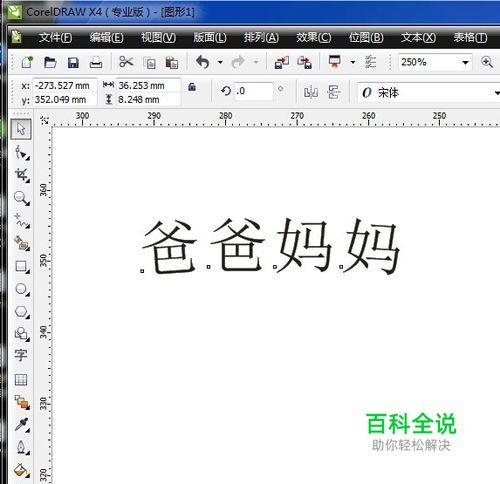Viewport: 500px width, 484px height.
Task: Select the Zoom magnifier tool in toolbox
Action: 22,198
